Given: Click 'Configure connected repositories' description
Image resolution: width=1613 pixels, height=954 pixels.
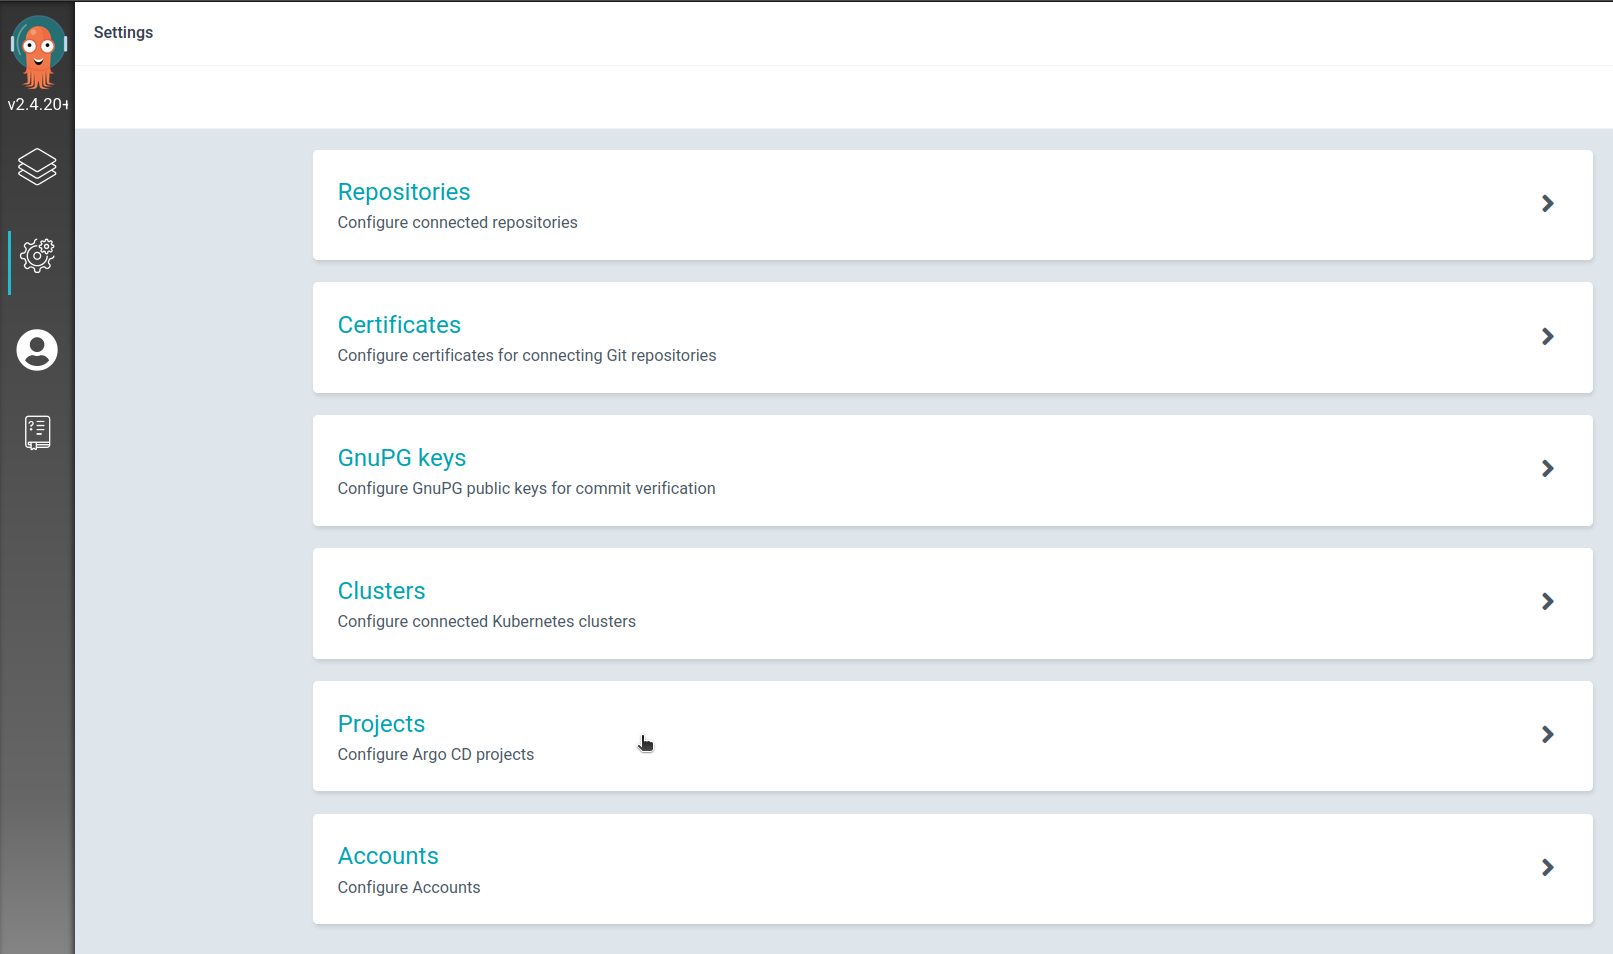Looking at the screenshot, I should pyautogui.click(x=457, y=222).
